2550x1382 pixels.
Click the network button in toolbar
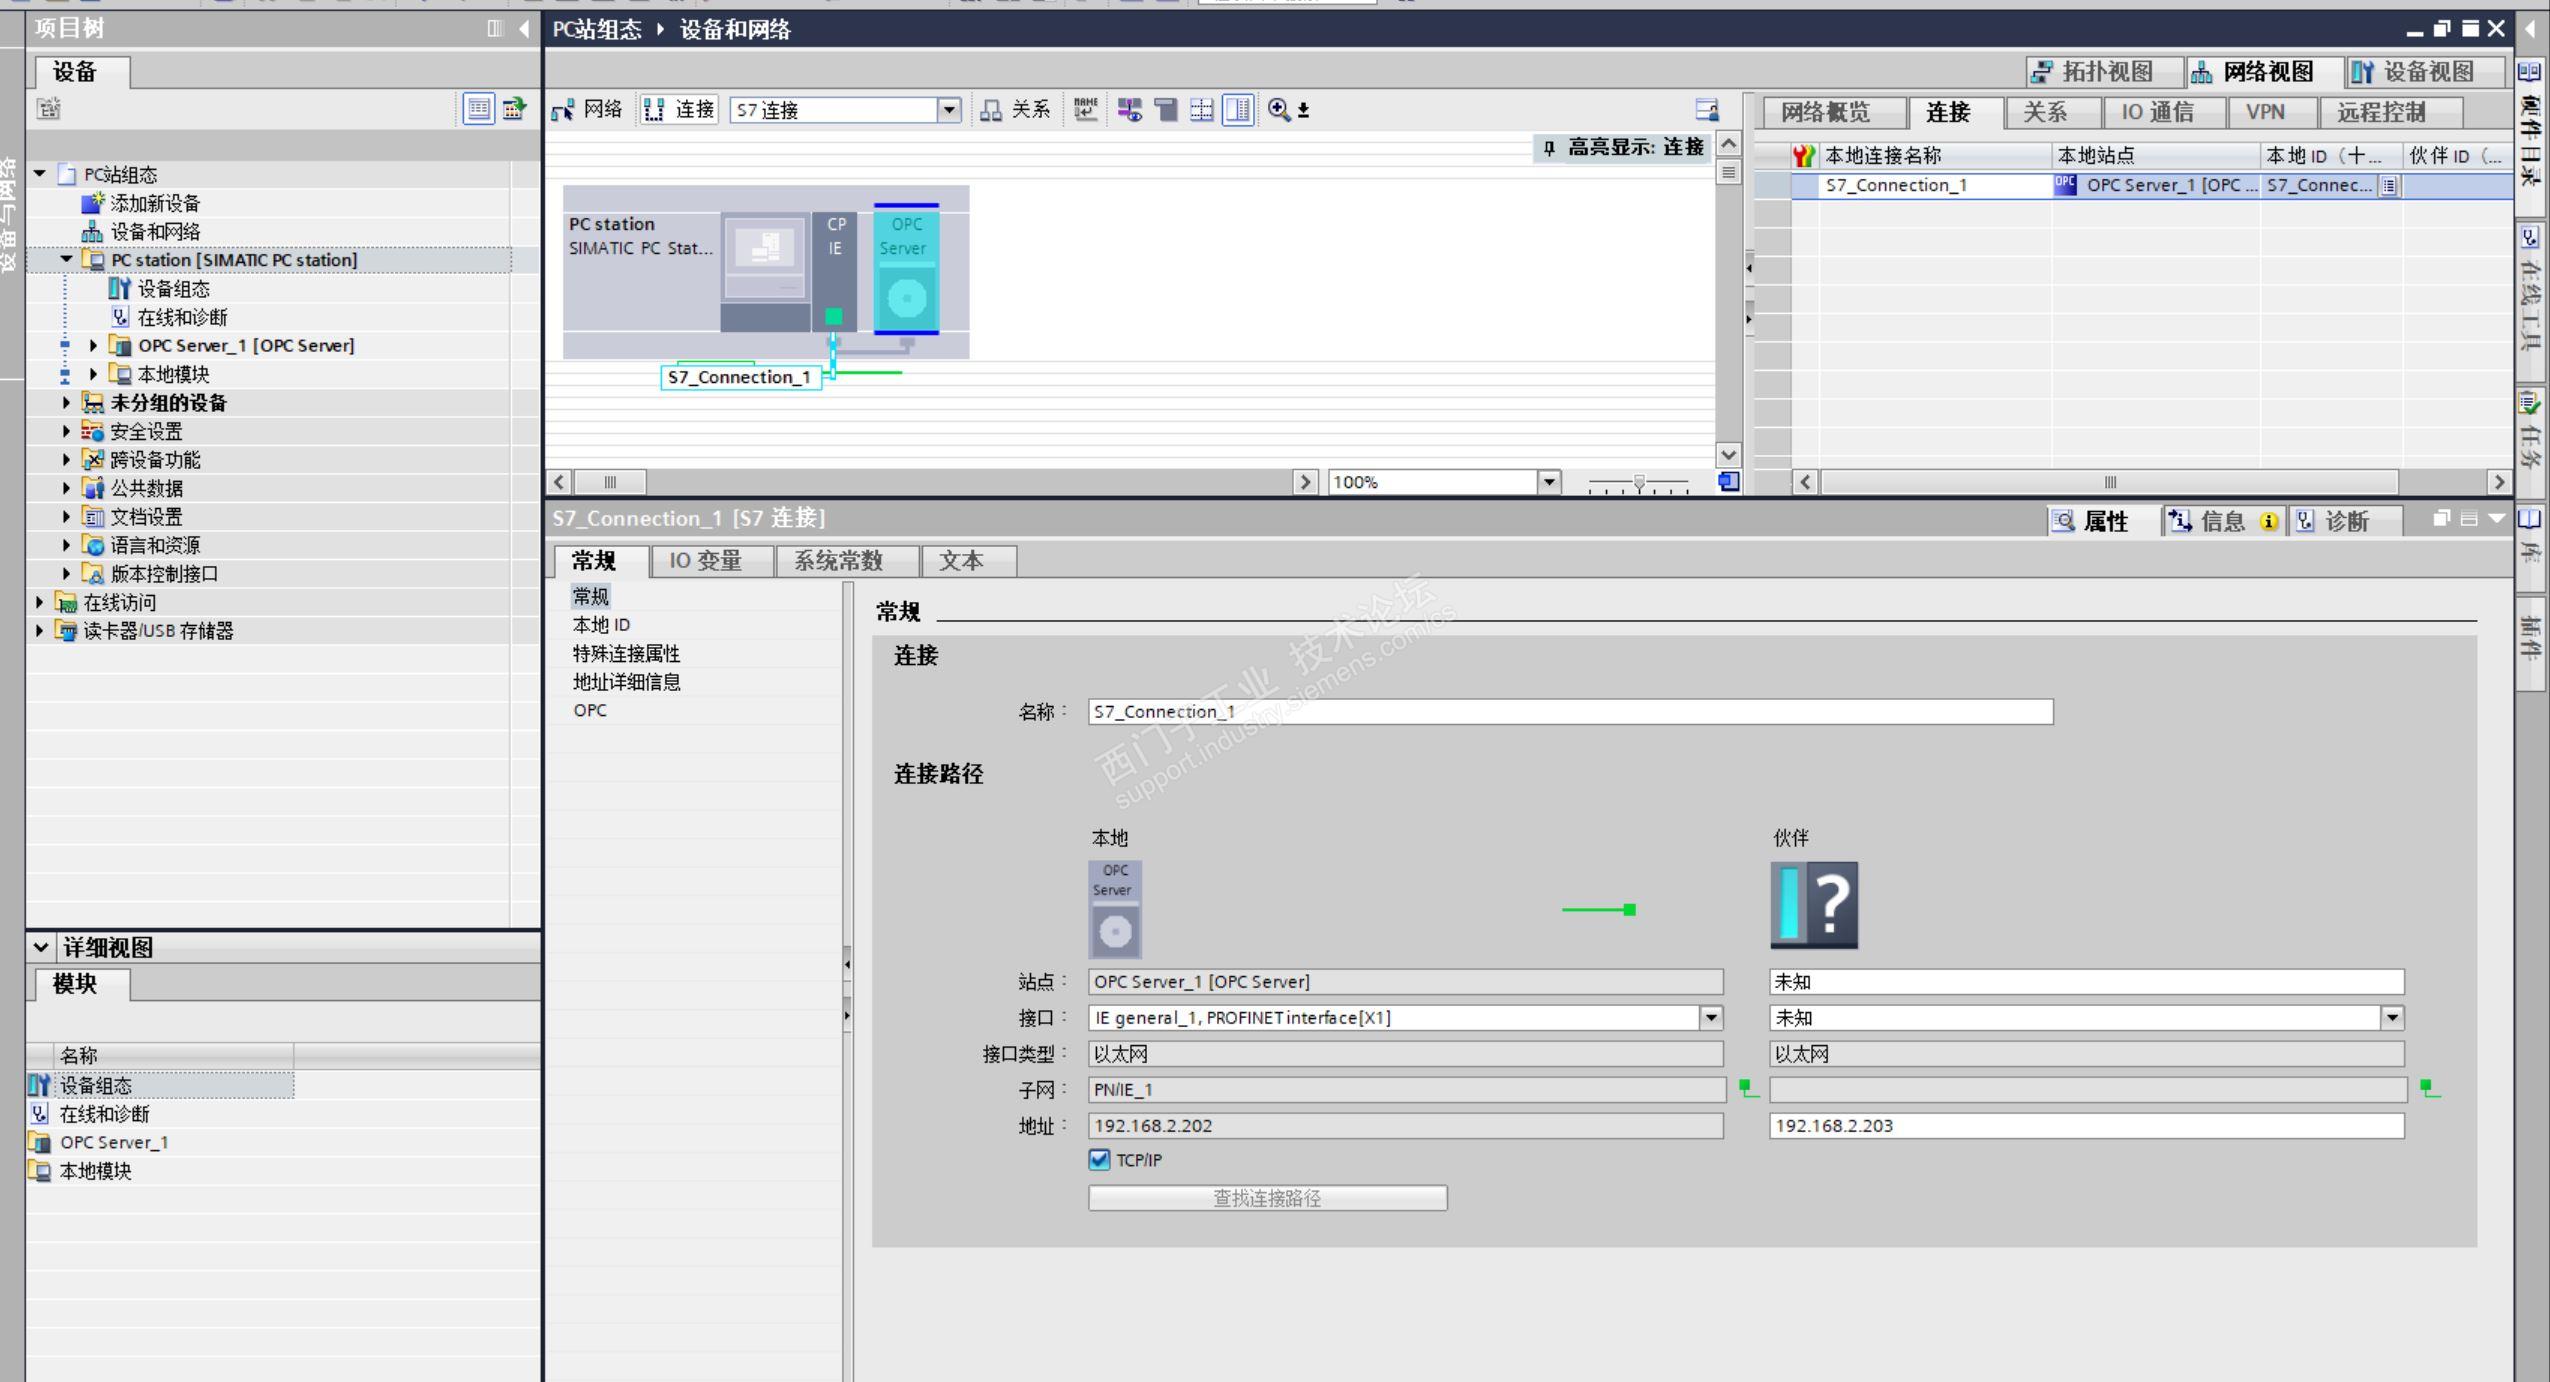point(587,110)
